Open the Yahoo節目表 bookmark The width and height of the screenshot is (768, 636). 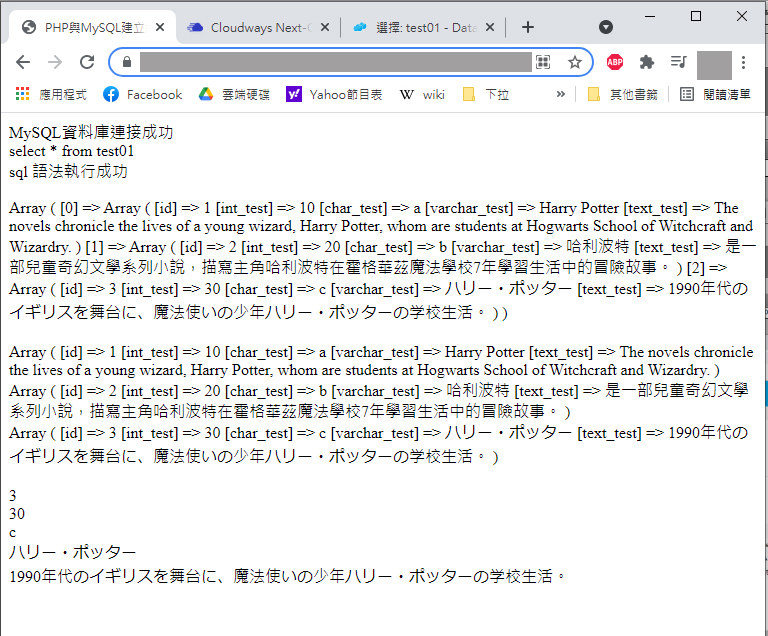coord(334,94)
